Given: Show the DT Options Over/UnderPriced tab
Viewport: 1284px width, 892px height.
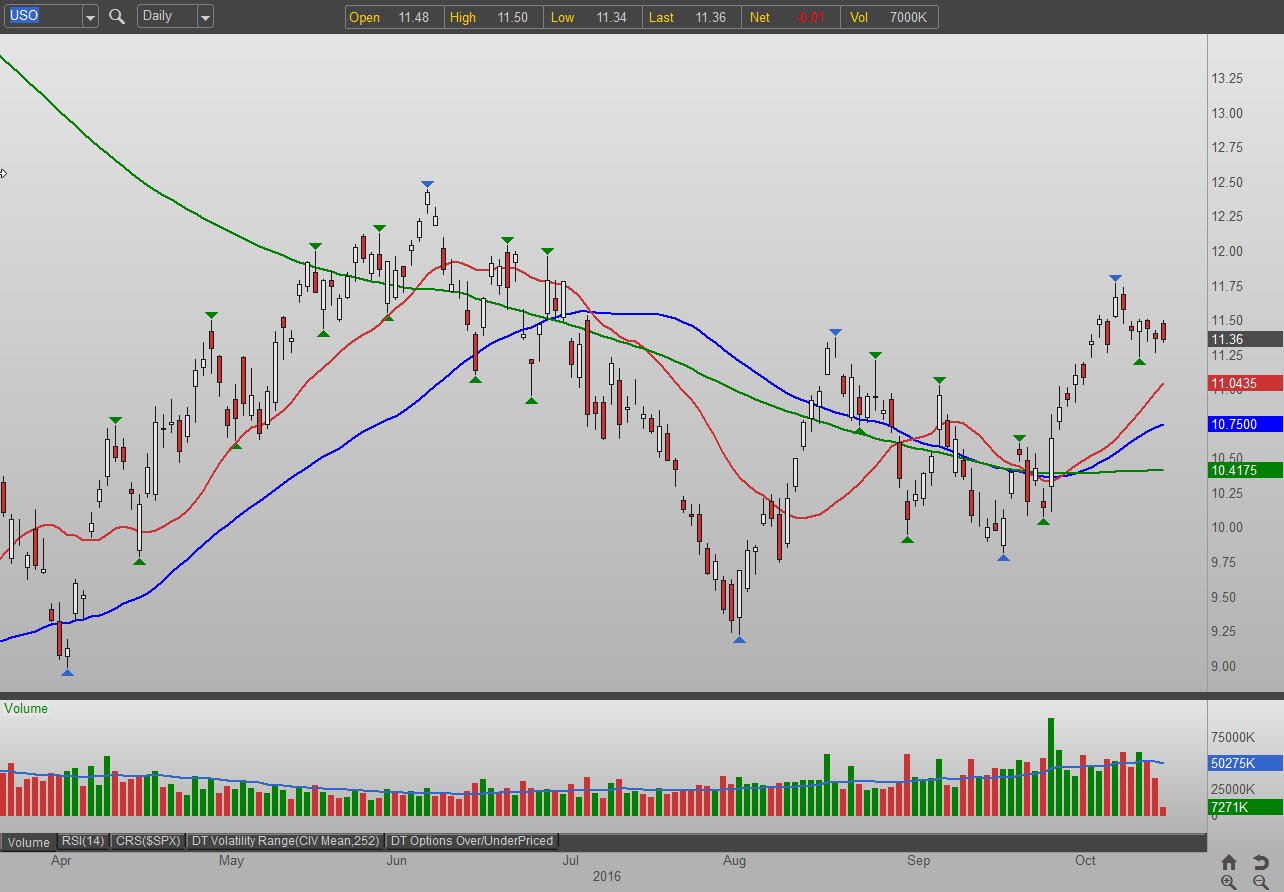Looking at the screenshot, I should (x=471, y=841).
